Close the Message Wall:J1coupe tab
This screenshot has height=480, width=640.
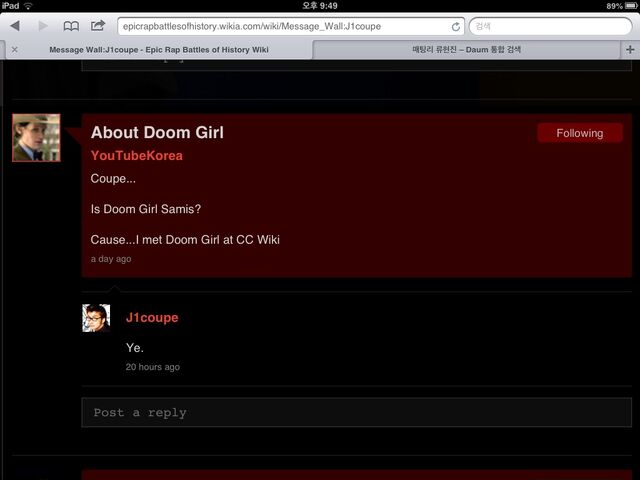15,49
